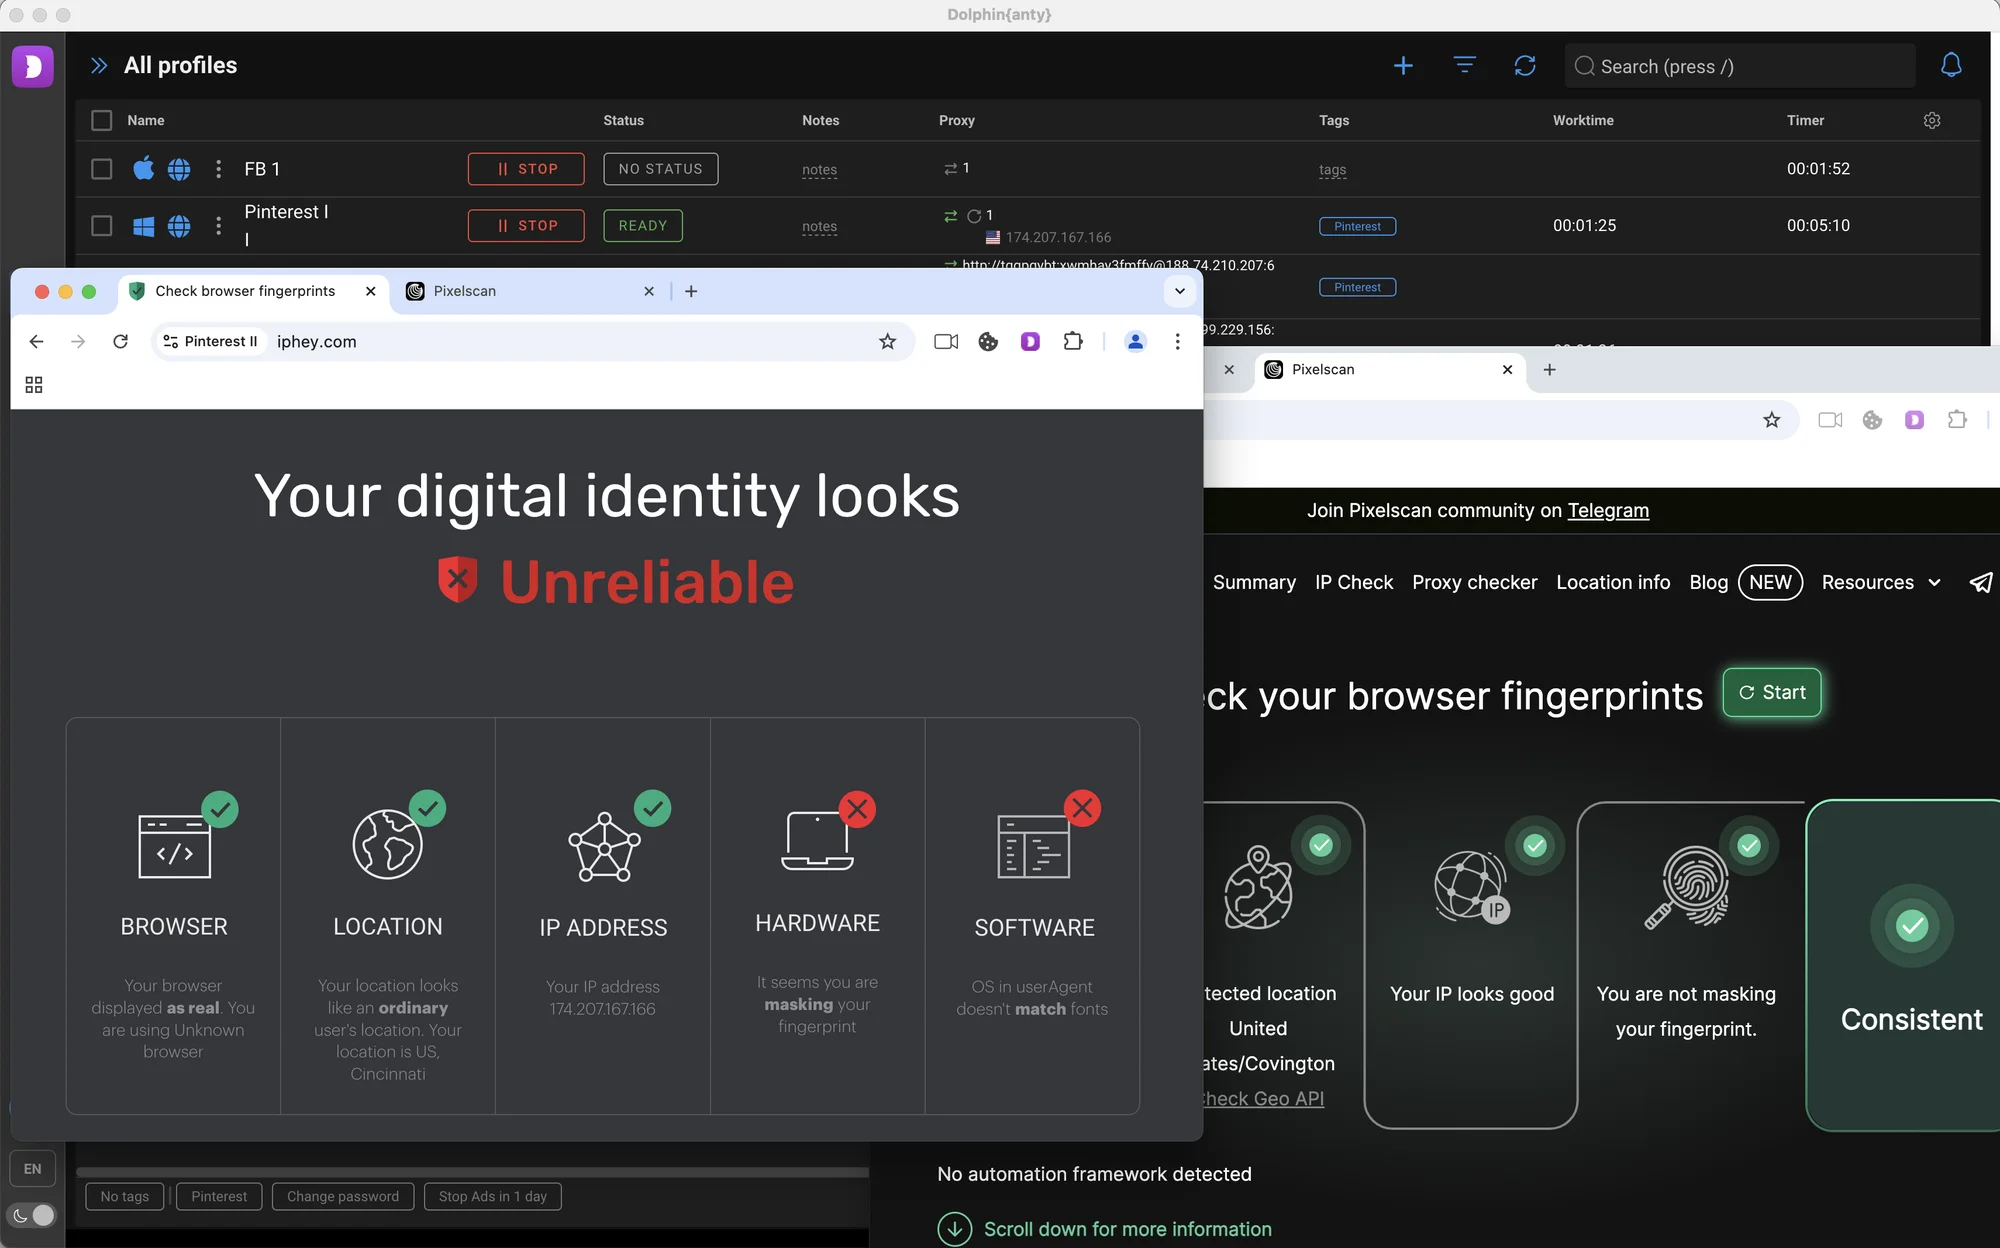
Task: Open Telegram link in Pixelscan banner
Action: 1608,511
